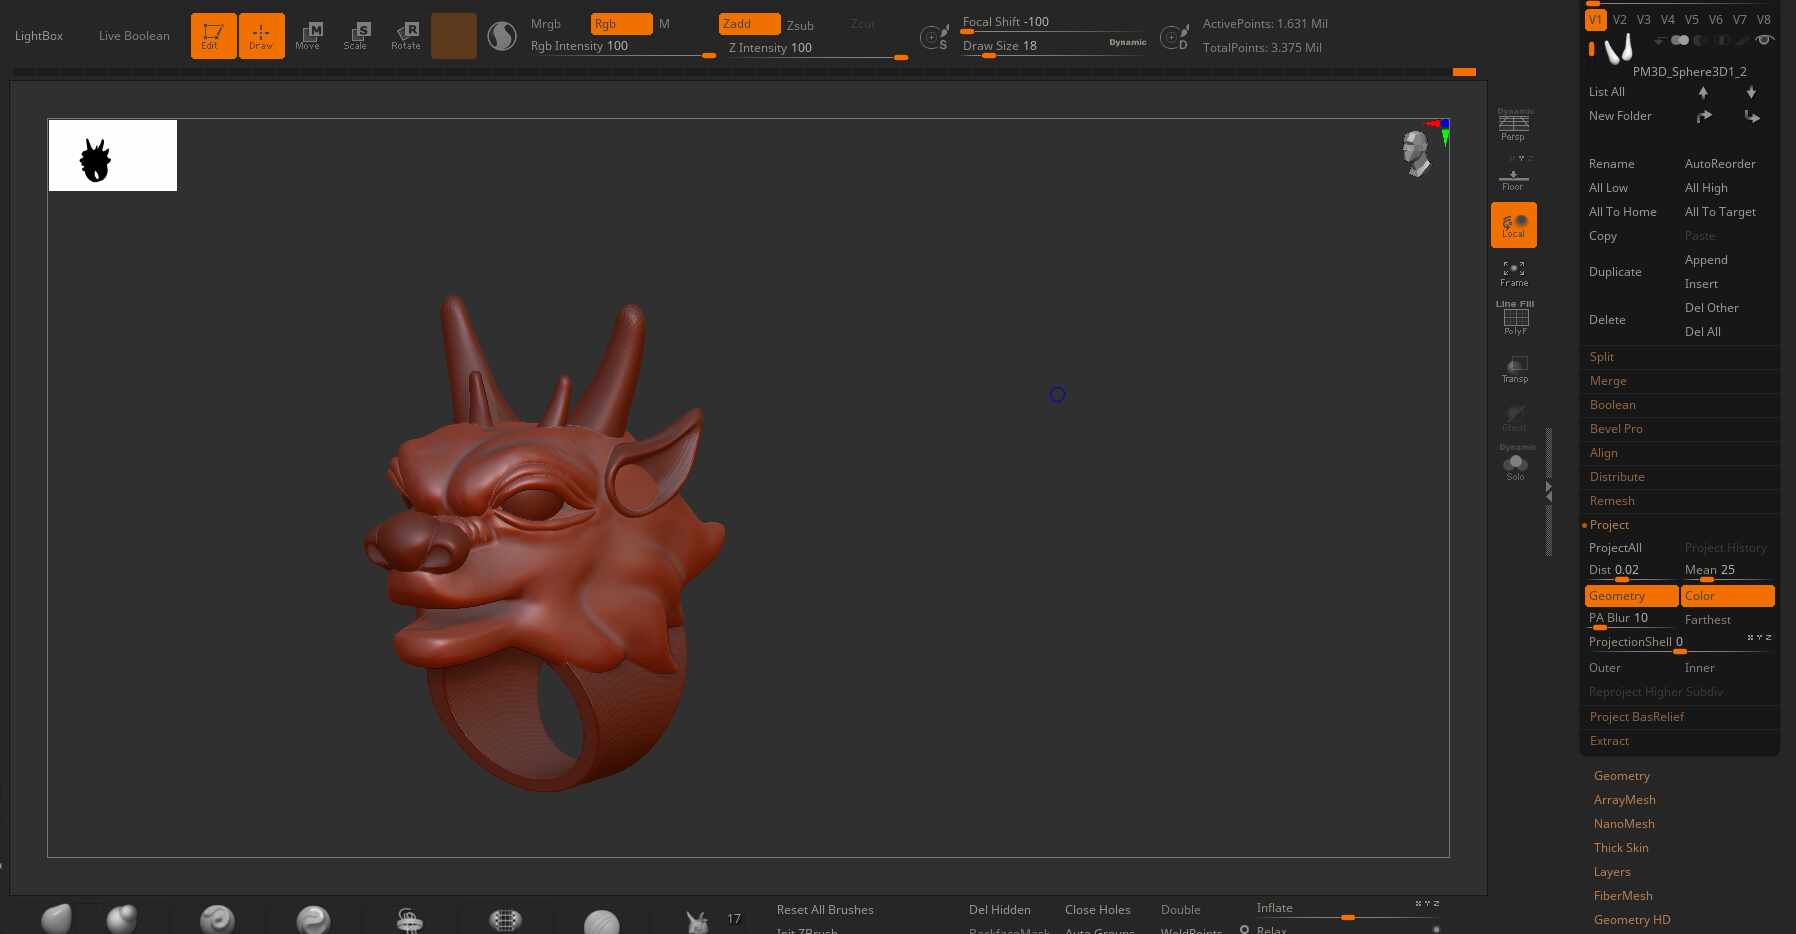Expand the Geometry HD palette section
The image size is (1796, 934).
point(1631,920)
